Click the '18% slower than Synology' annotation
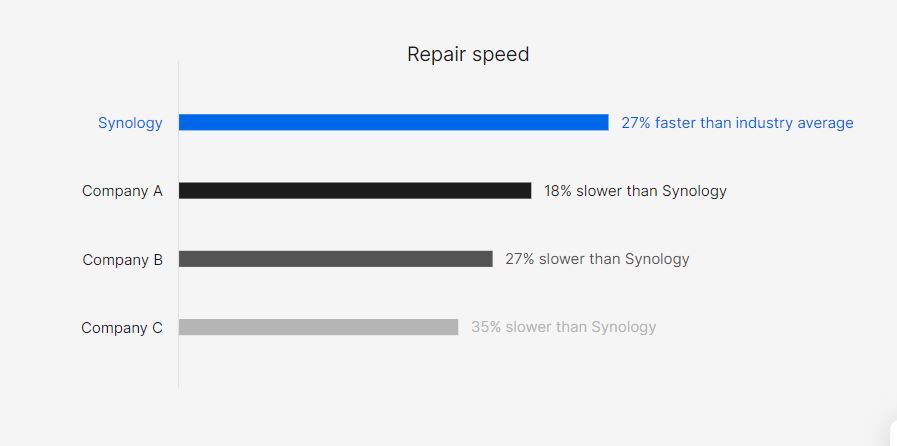 point(635,191)
